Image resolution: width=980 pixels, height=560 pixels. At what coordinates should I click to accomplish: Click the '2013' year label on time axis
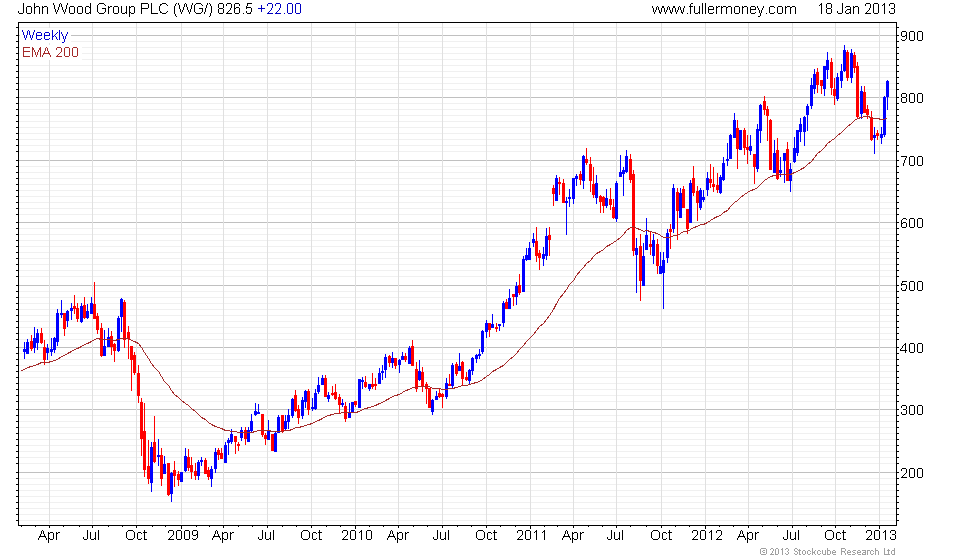point(881,536)
